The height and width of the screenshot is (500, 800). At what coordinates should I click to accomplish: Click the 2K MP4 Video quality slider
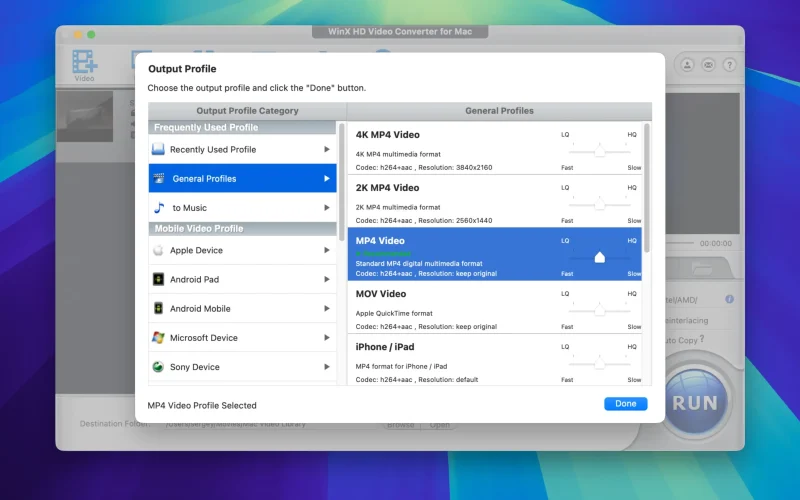pyautogui.click(x=599, y=204)
